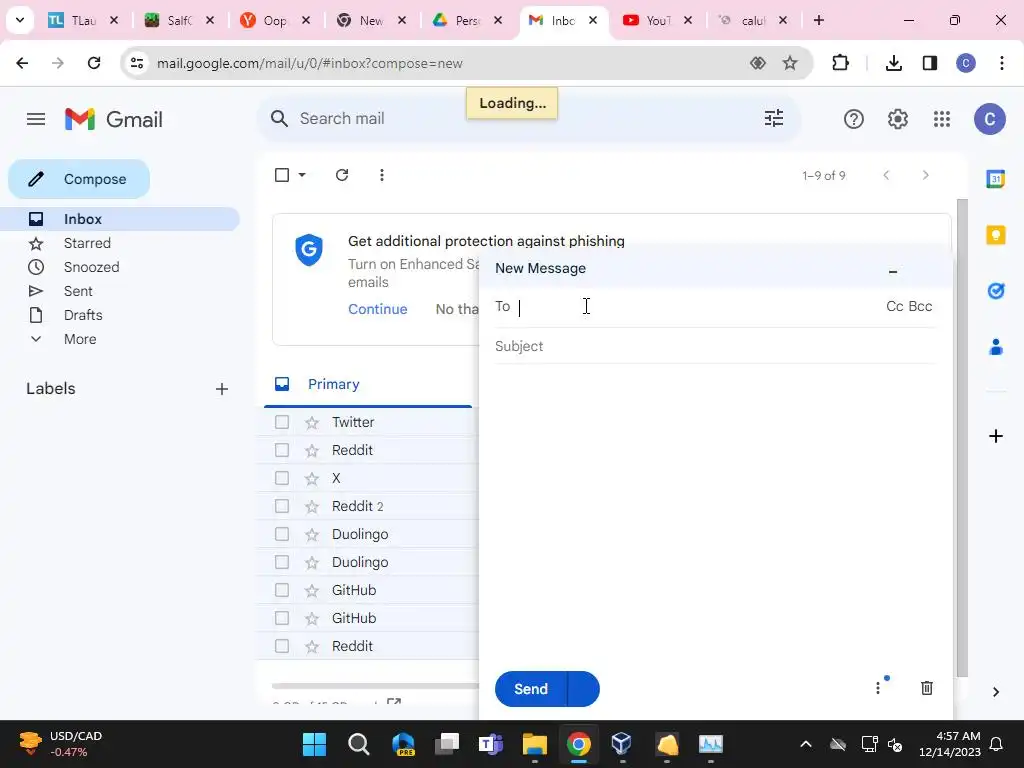
Task: Get add-ons plus icon in side panel
Action: coord(995,436)
